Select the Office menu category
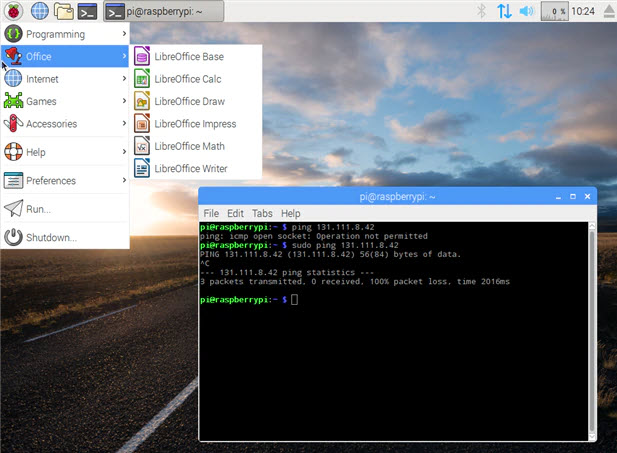 click(65, 56)
